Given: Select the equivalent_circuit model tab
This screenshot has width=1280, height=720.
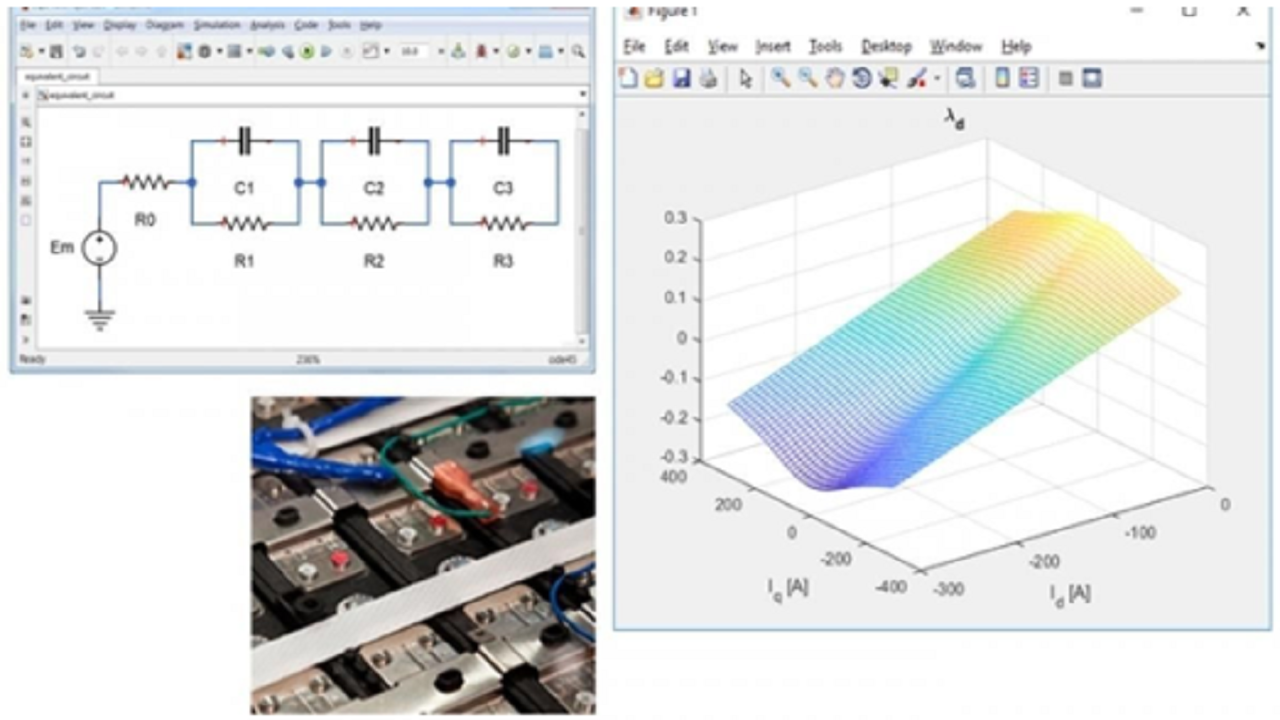Looking at the screenshot, I should coord(56,75).
